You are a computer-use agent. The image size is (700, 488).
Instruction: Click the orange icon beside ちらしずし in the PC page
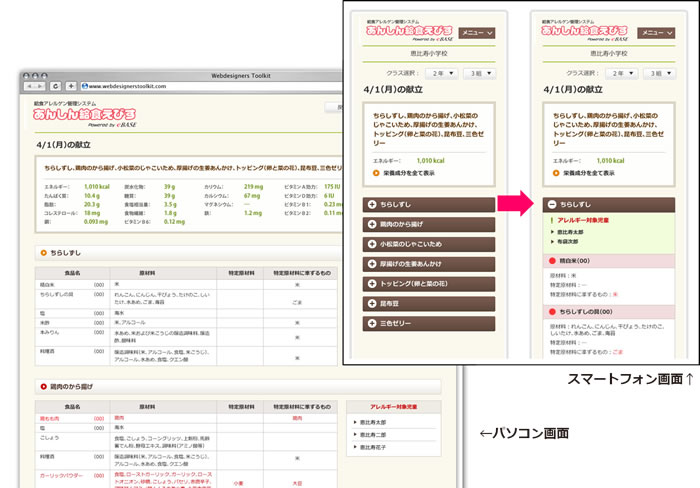[43, 253]
